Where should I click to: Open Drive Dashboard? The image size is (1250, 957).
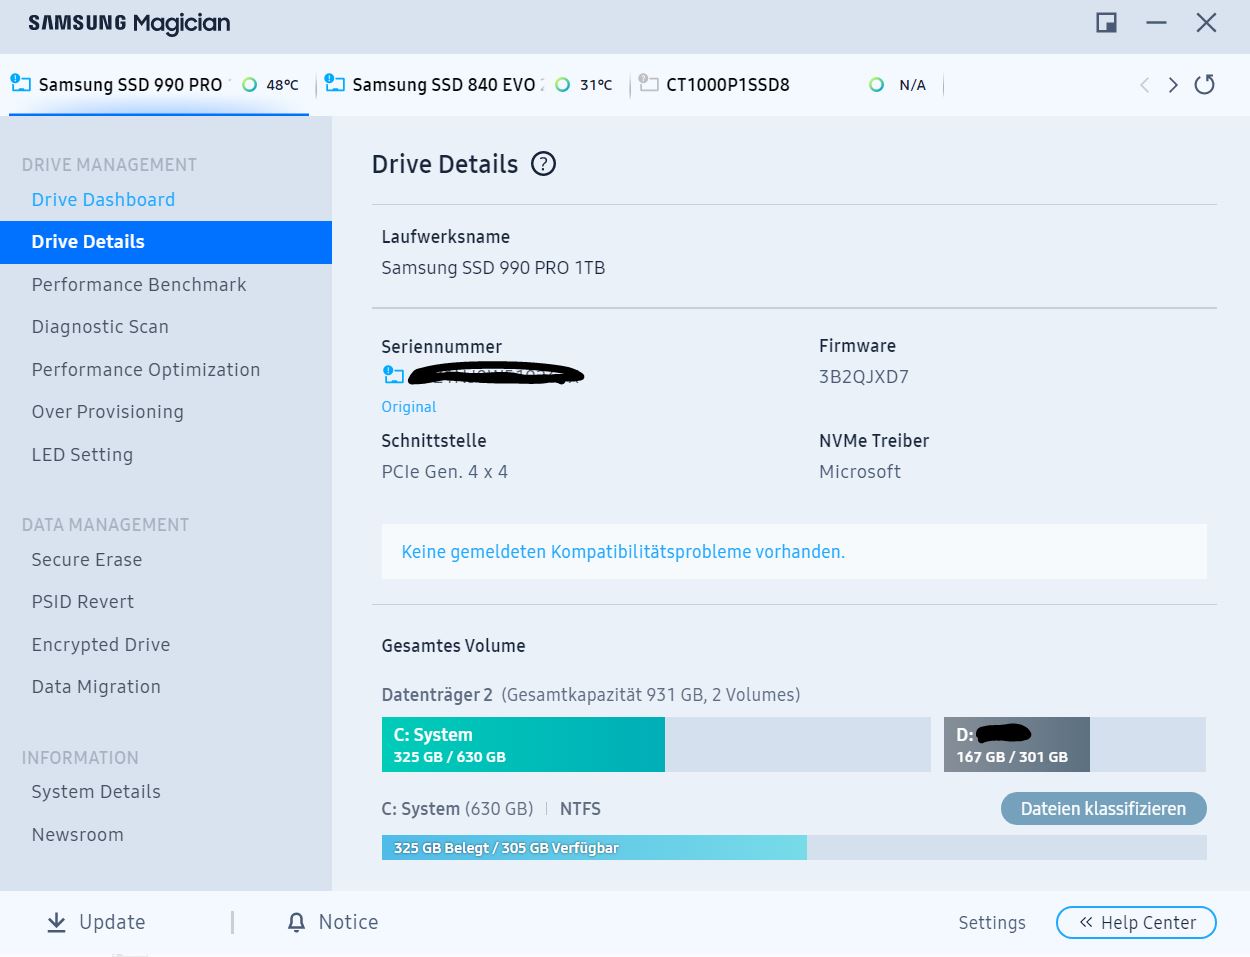click(x=103, y=199)
